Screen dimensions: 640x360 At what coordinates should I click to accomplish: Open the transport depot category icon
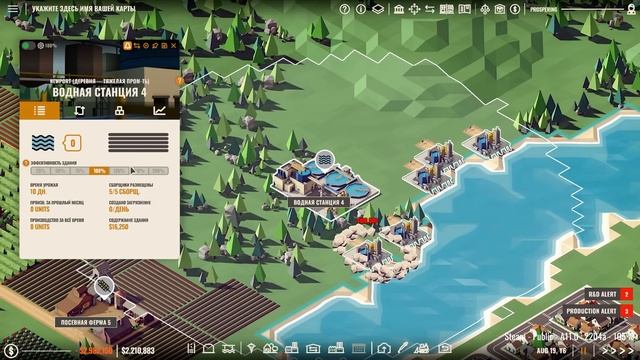(x=229, y=348)
